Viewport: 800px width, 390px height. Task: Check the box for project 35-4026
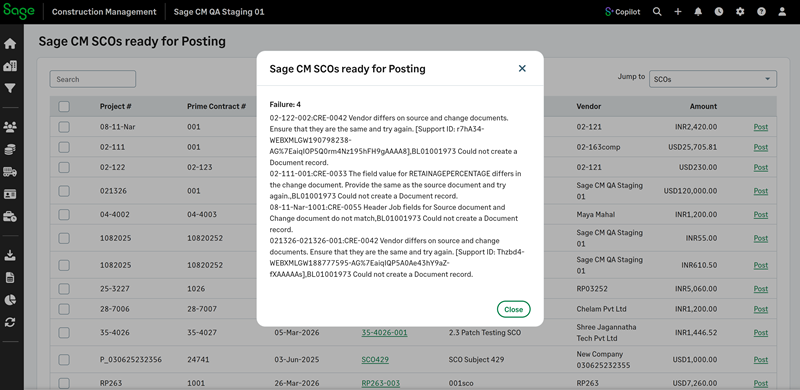pos(64,333)
